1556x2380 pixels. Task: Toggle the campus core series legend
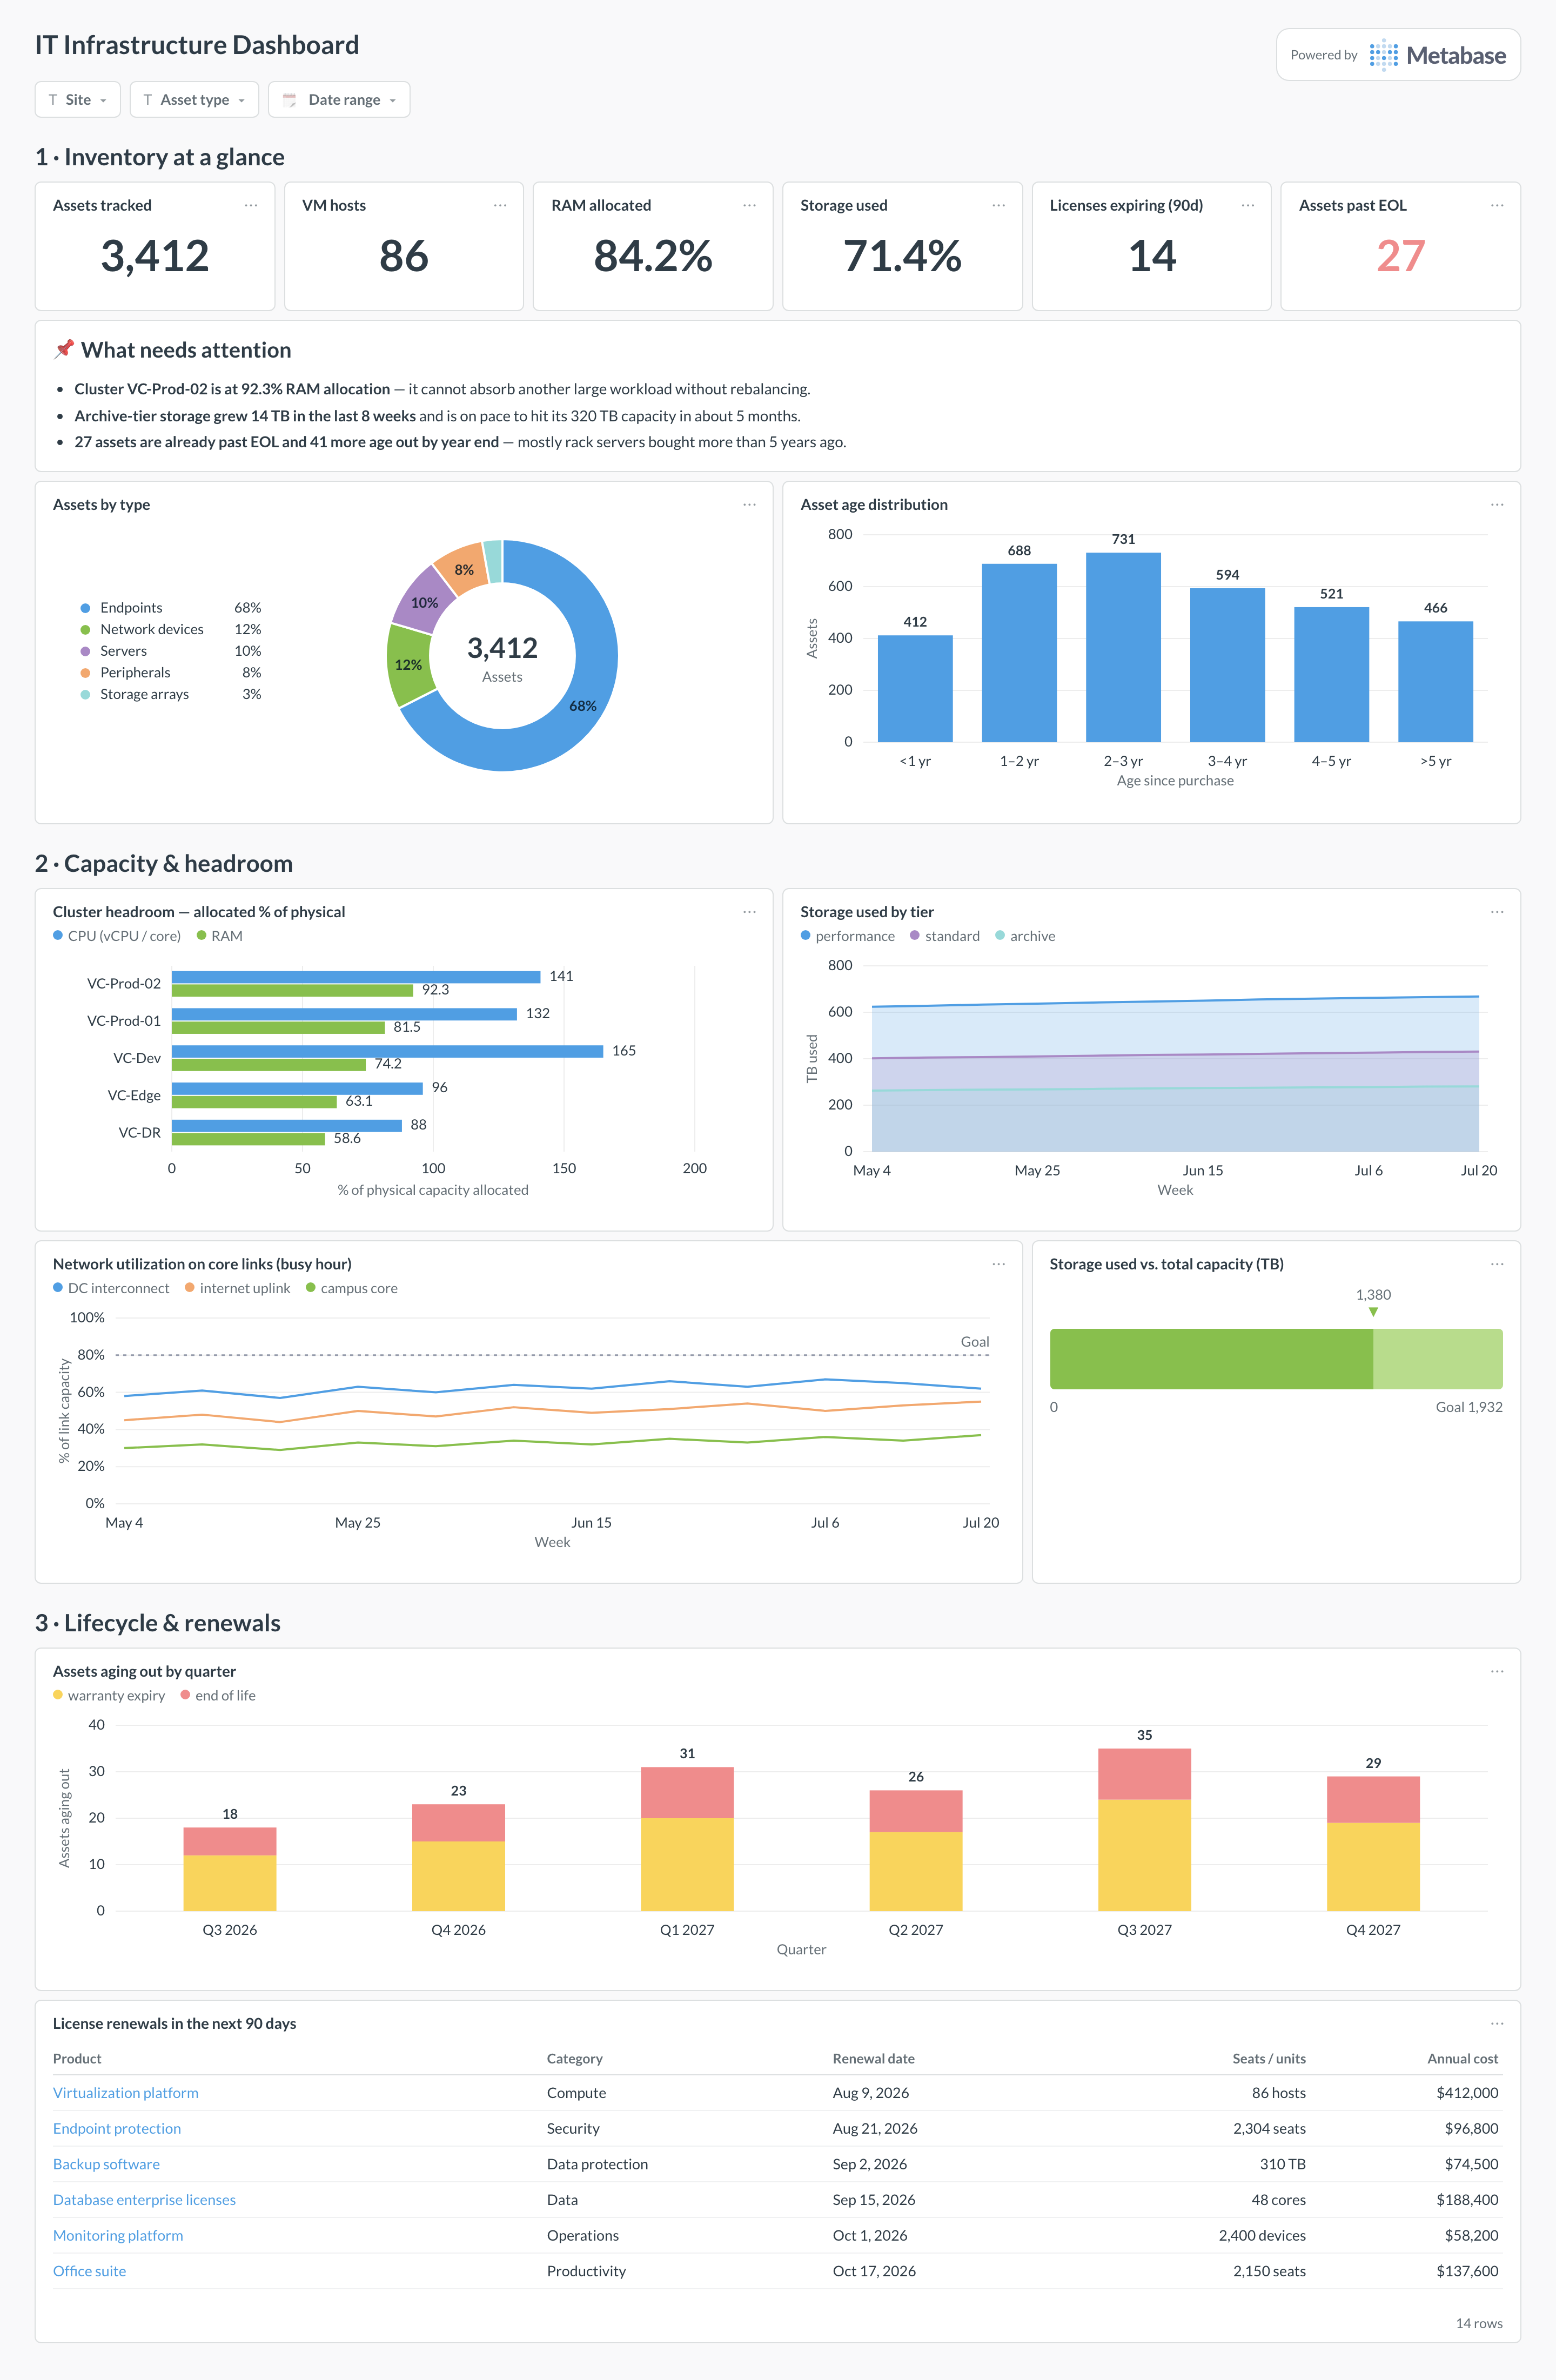click(x=352, y=1288)
